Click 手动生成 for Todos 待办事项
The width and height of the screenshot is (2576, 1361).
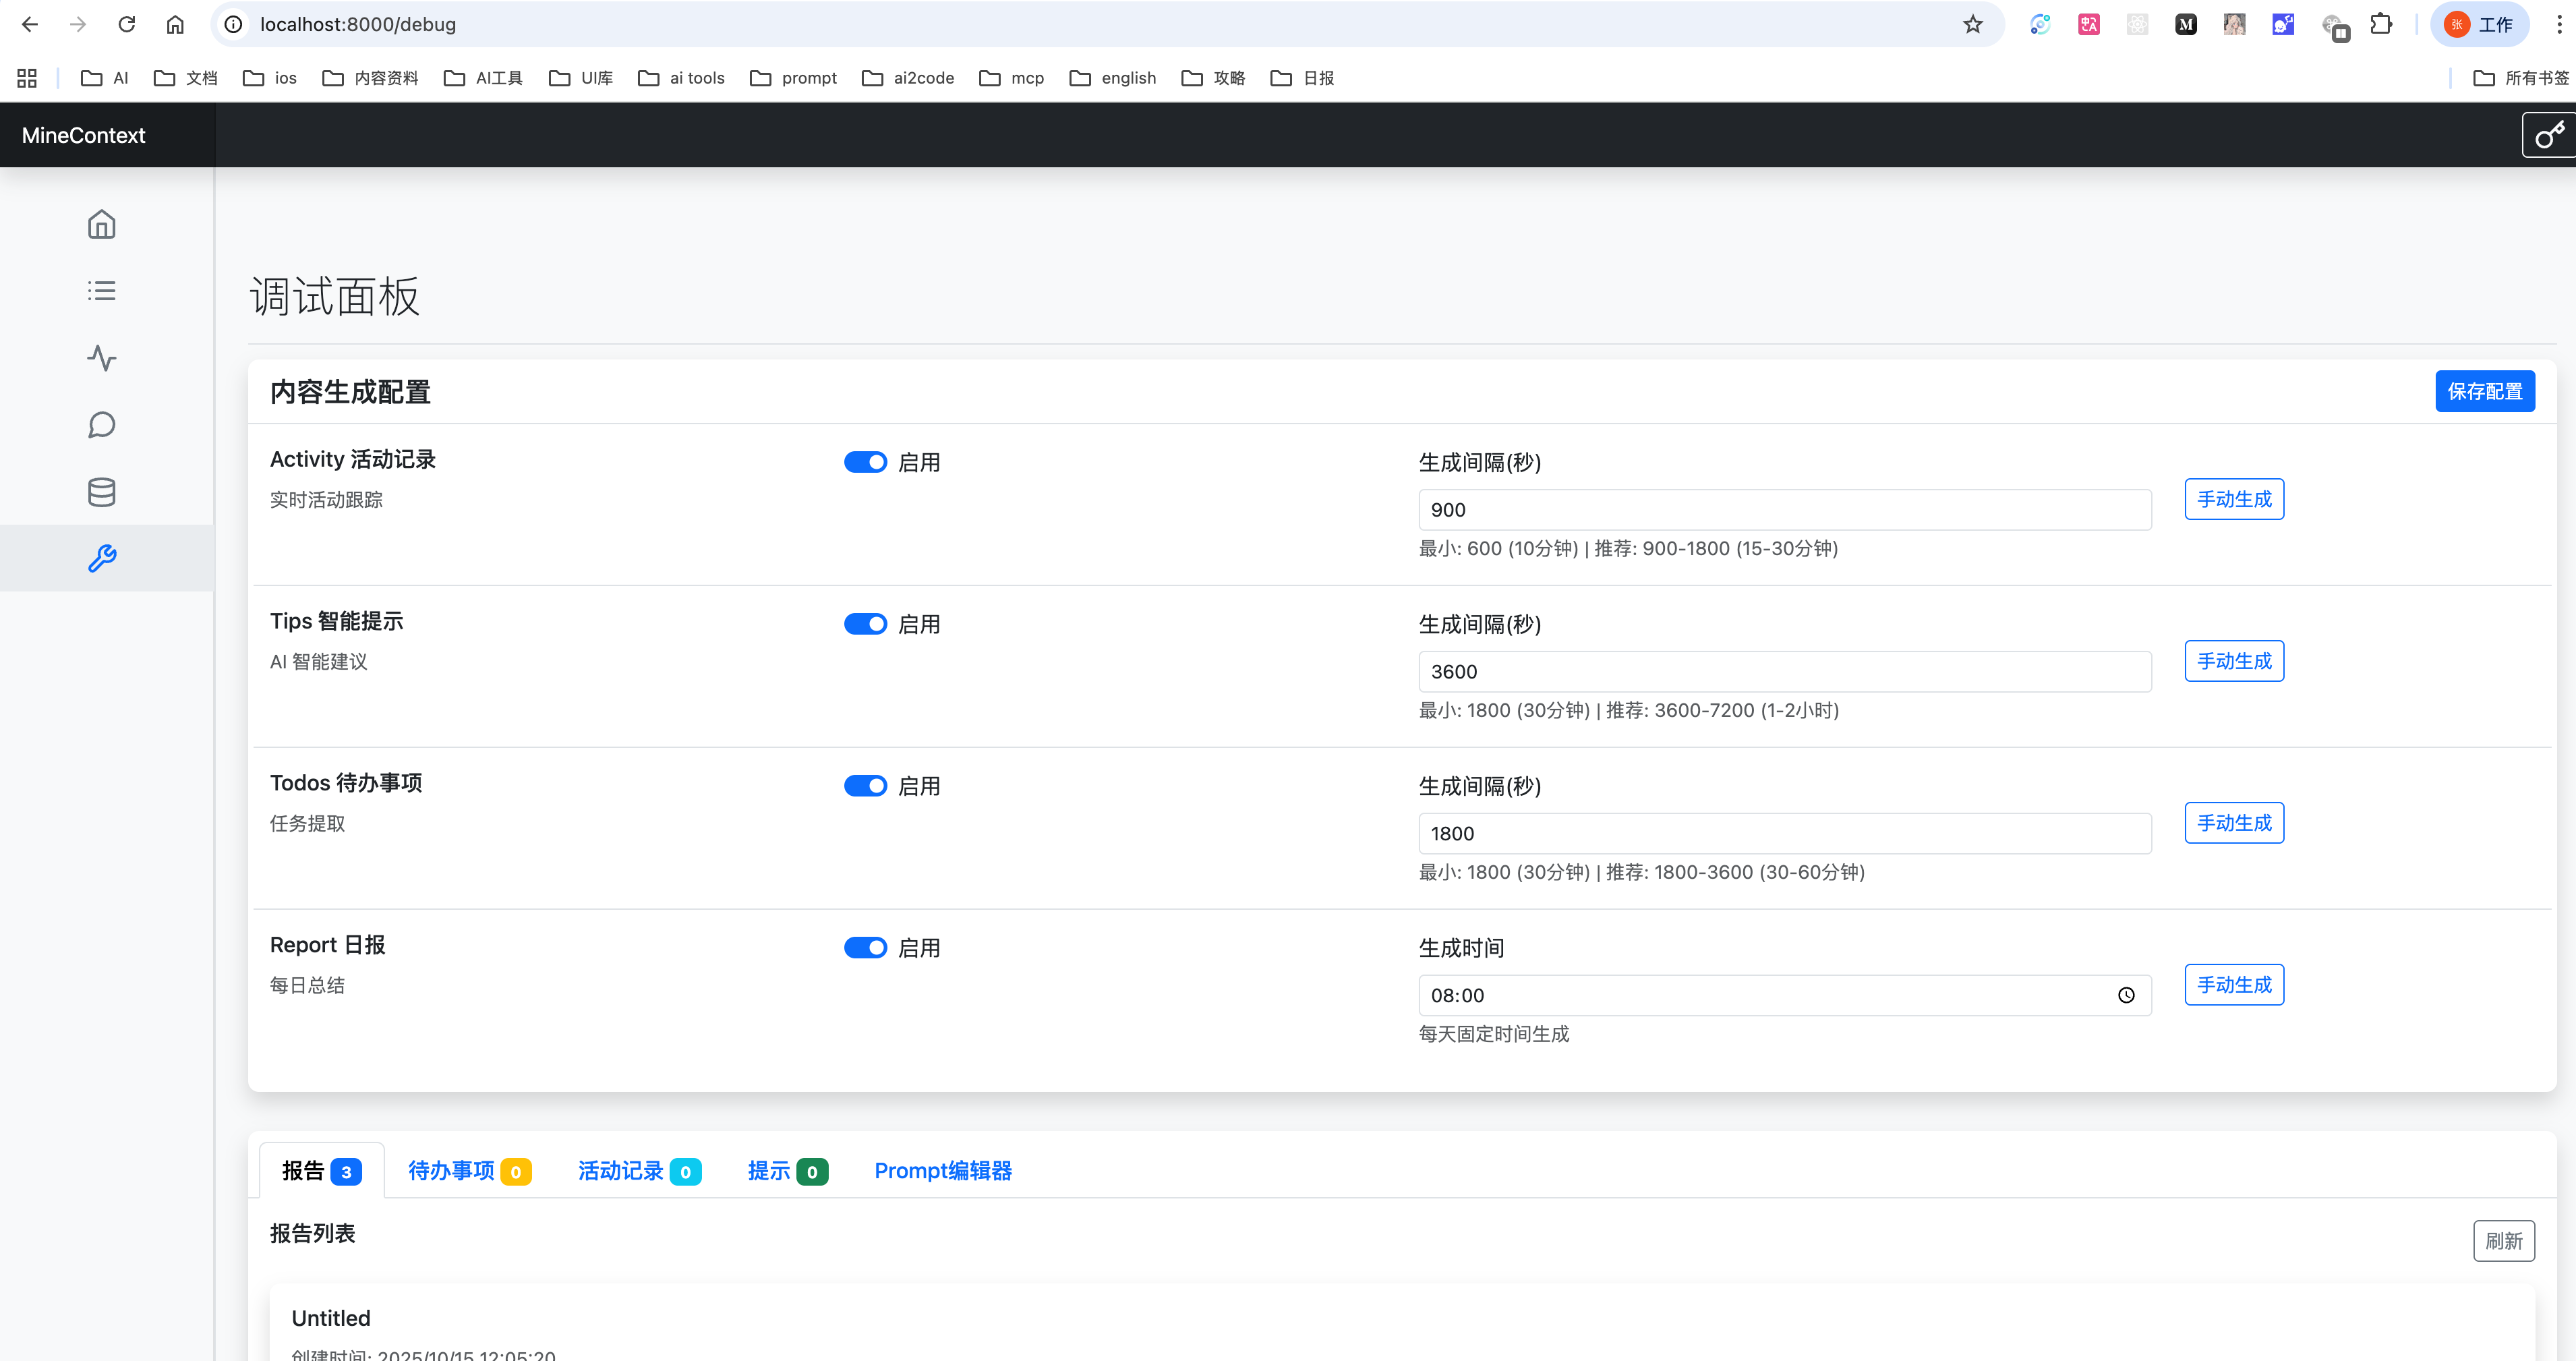point(2233,823)
